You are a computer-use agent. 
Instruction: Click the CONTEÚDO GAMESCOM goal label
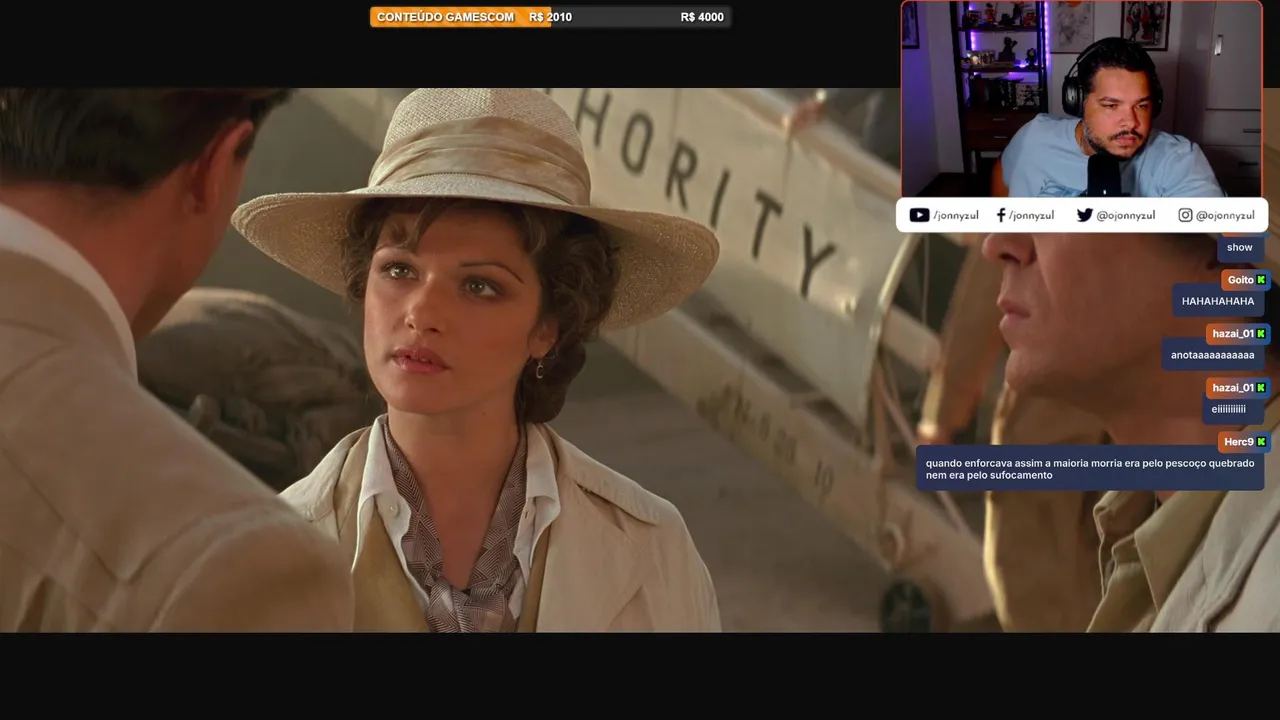click(x=445, y=17)
